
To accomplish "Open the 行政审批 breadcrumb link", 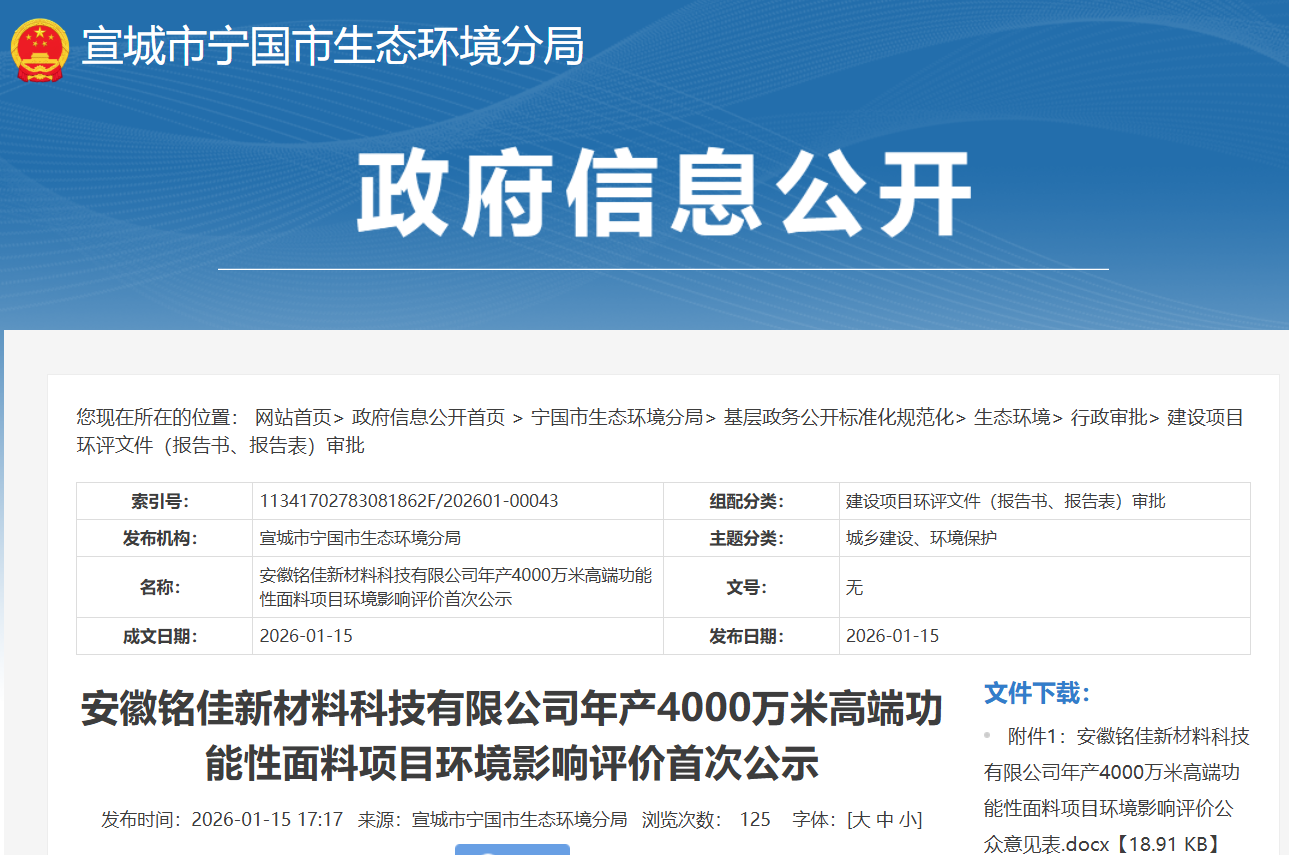I will pyautogui.click(x=1109, y=418).
